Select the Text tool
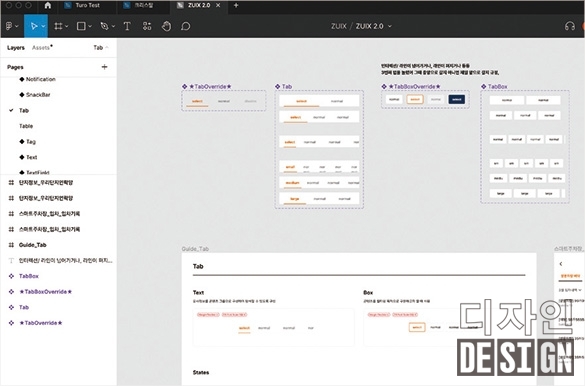 tap(127, 26)
